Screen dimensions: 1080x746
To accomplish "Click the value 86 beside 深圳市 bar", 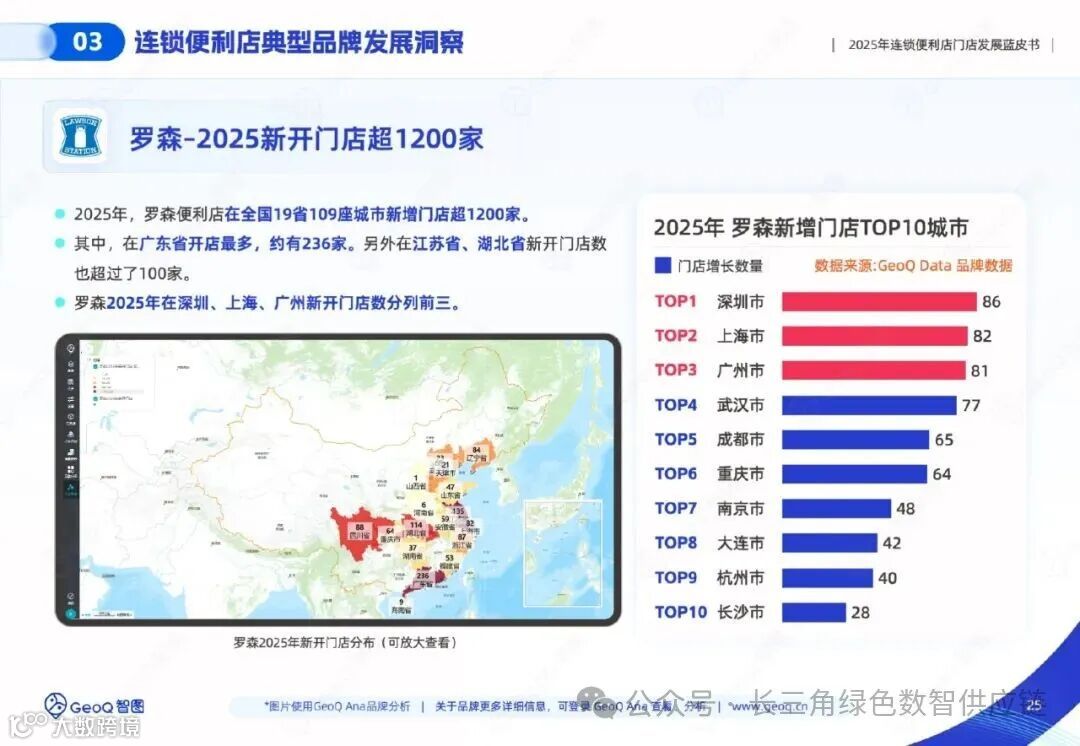I will (x=991, y=302).
